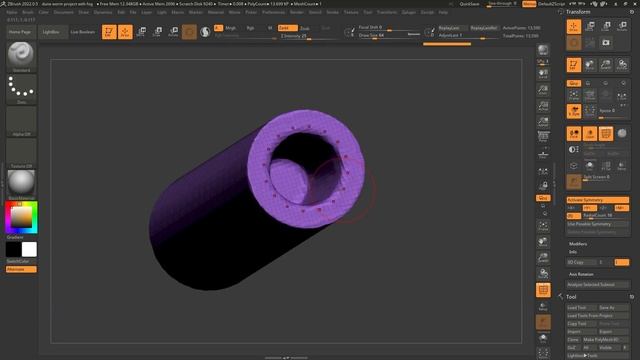The height and width of the screenshot is (360, 640).
Task: Toggle the >M< mirror symmetry button
Action: tap(622, 208)
